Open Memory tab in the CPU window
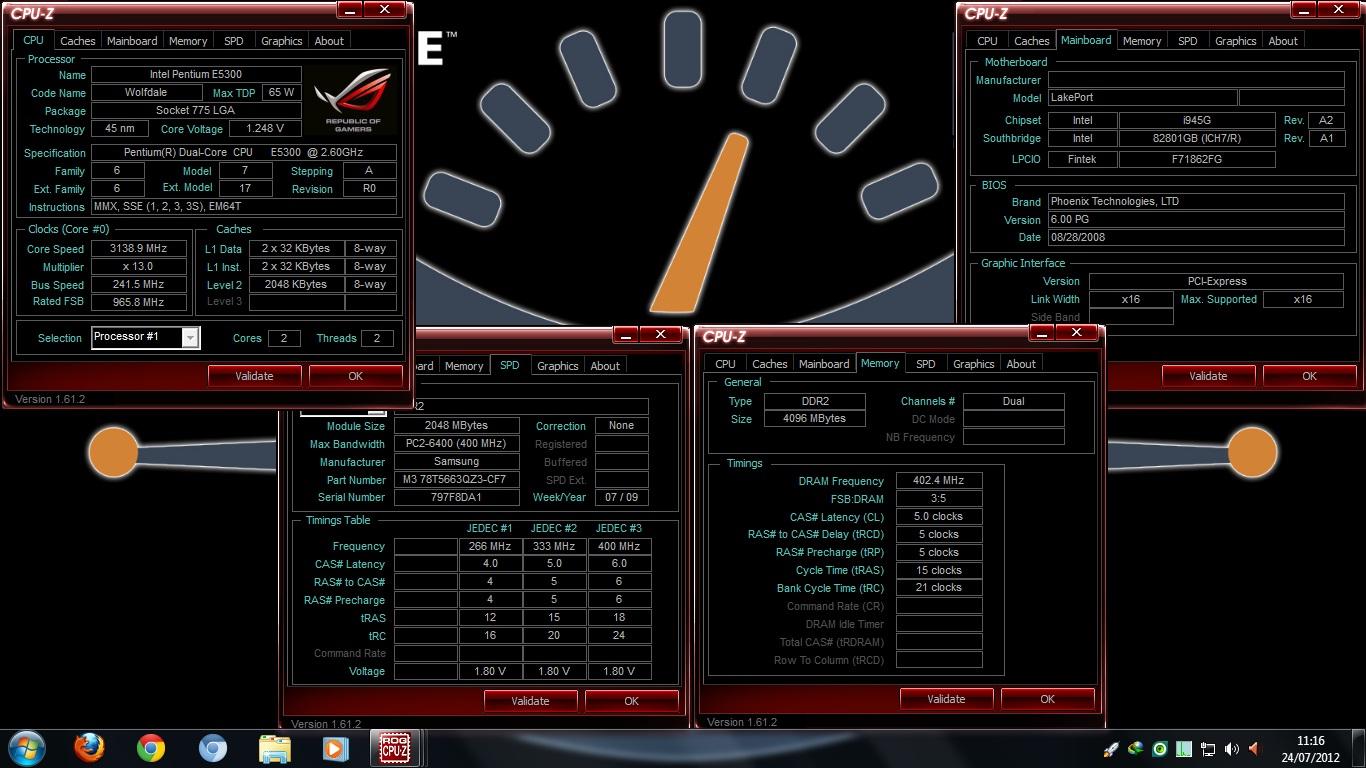The image size is (1366, 768). 188,41
